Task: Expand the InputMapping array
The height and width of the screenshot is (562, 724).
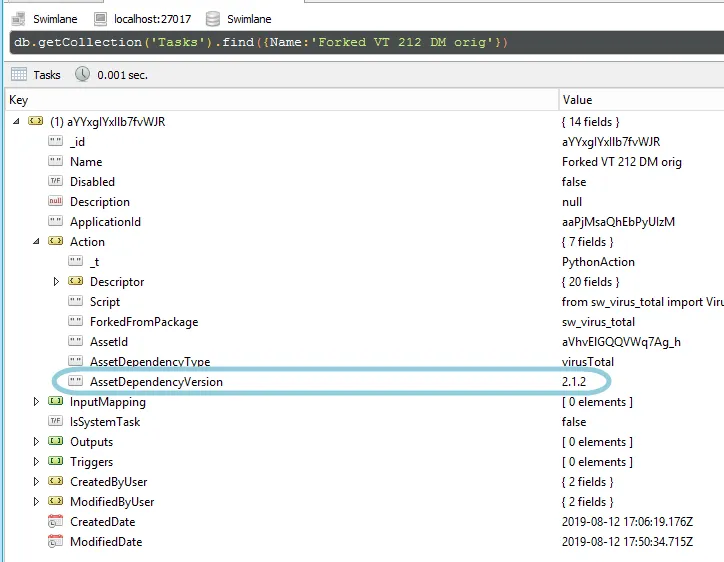Action: pos(36,401)
